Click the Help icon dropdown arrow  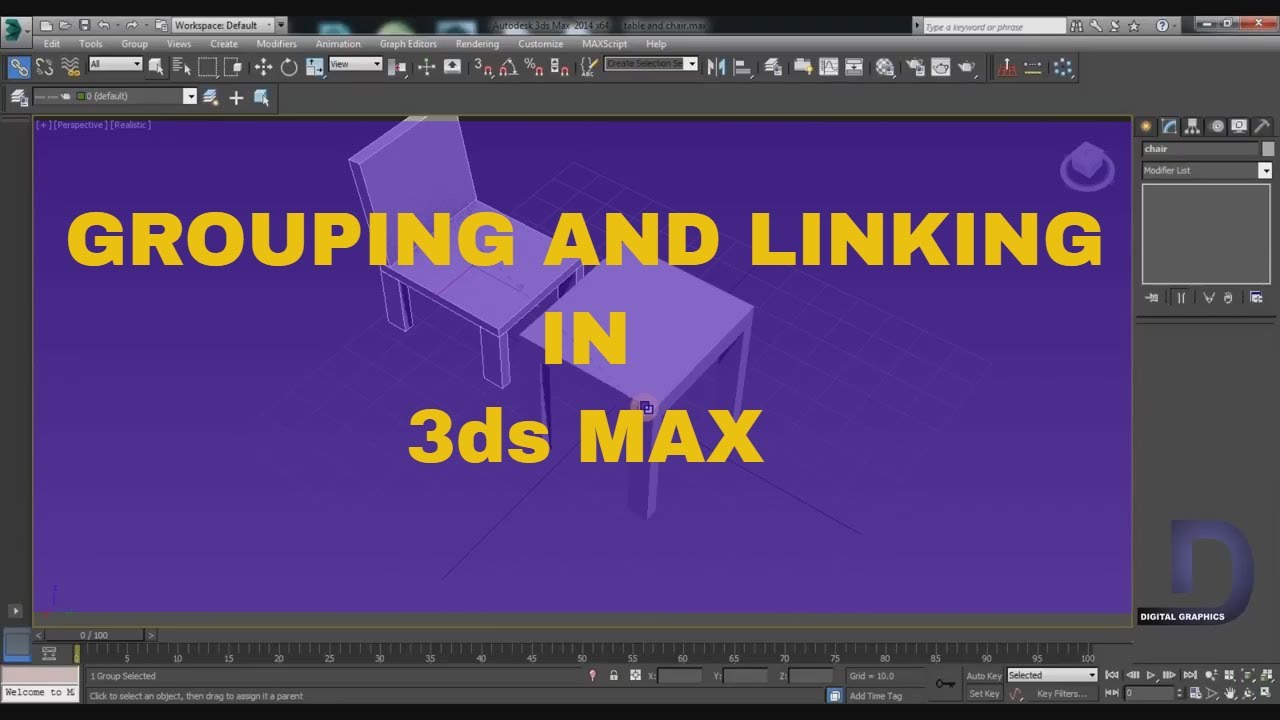[1176, 25]
